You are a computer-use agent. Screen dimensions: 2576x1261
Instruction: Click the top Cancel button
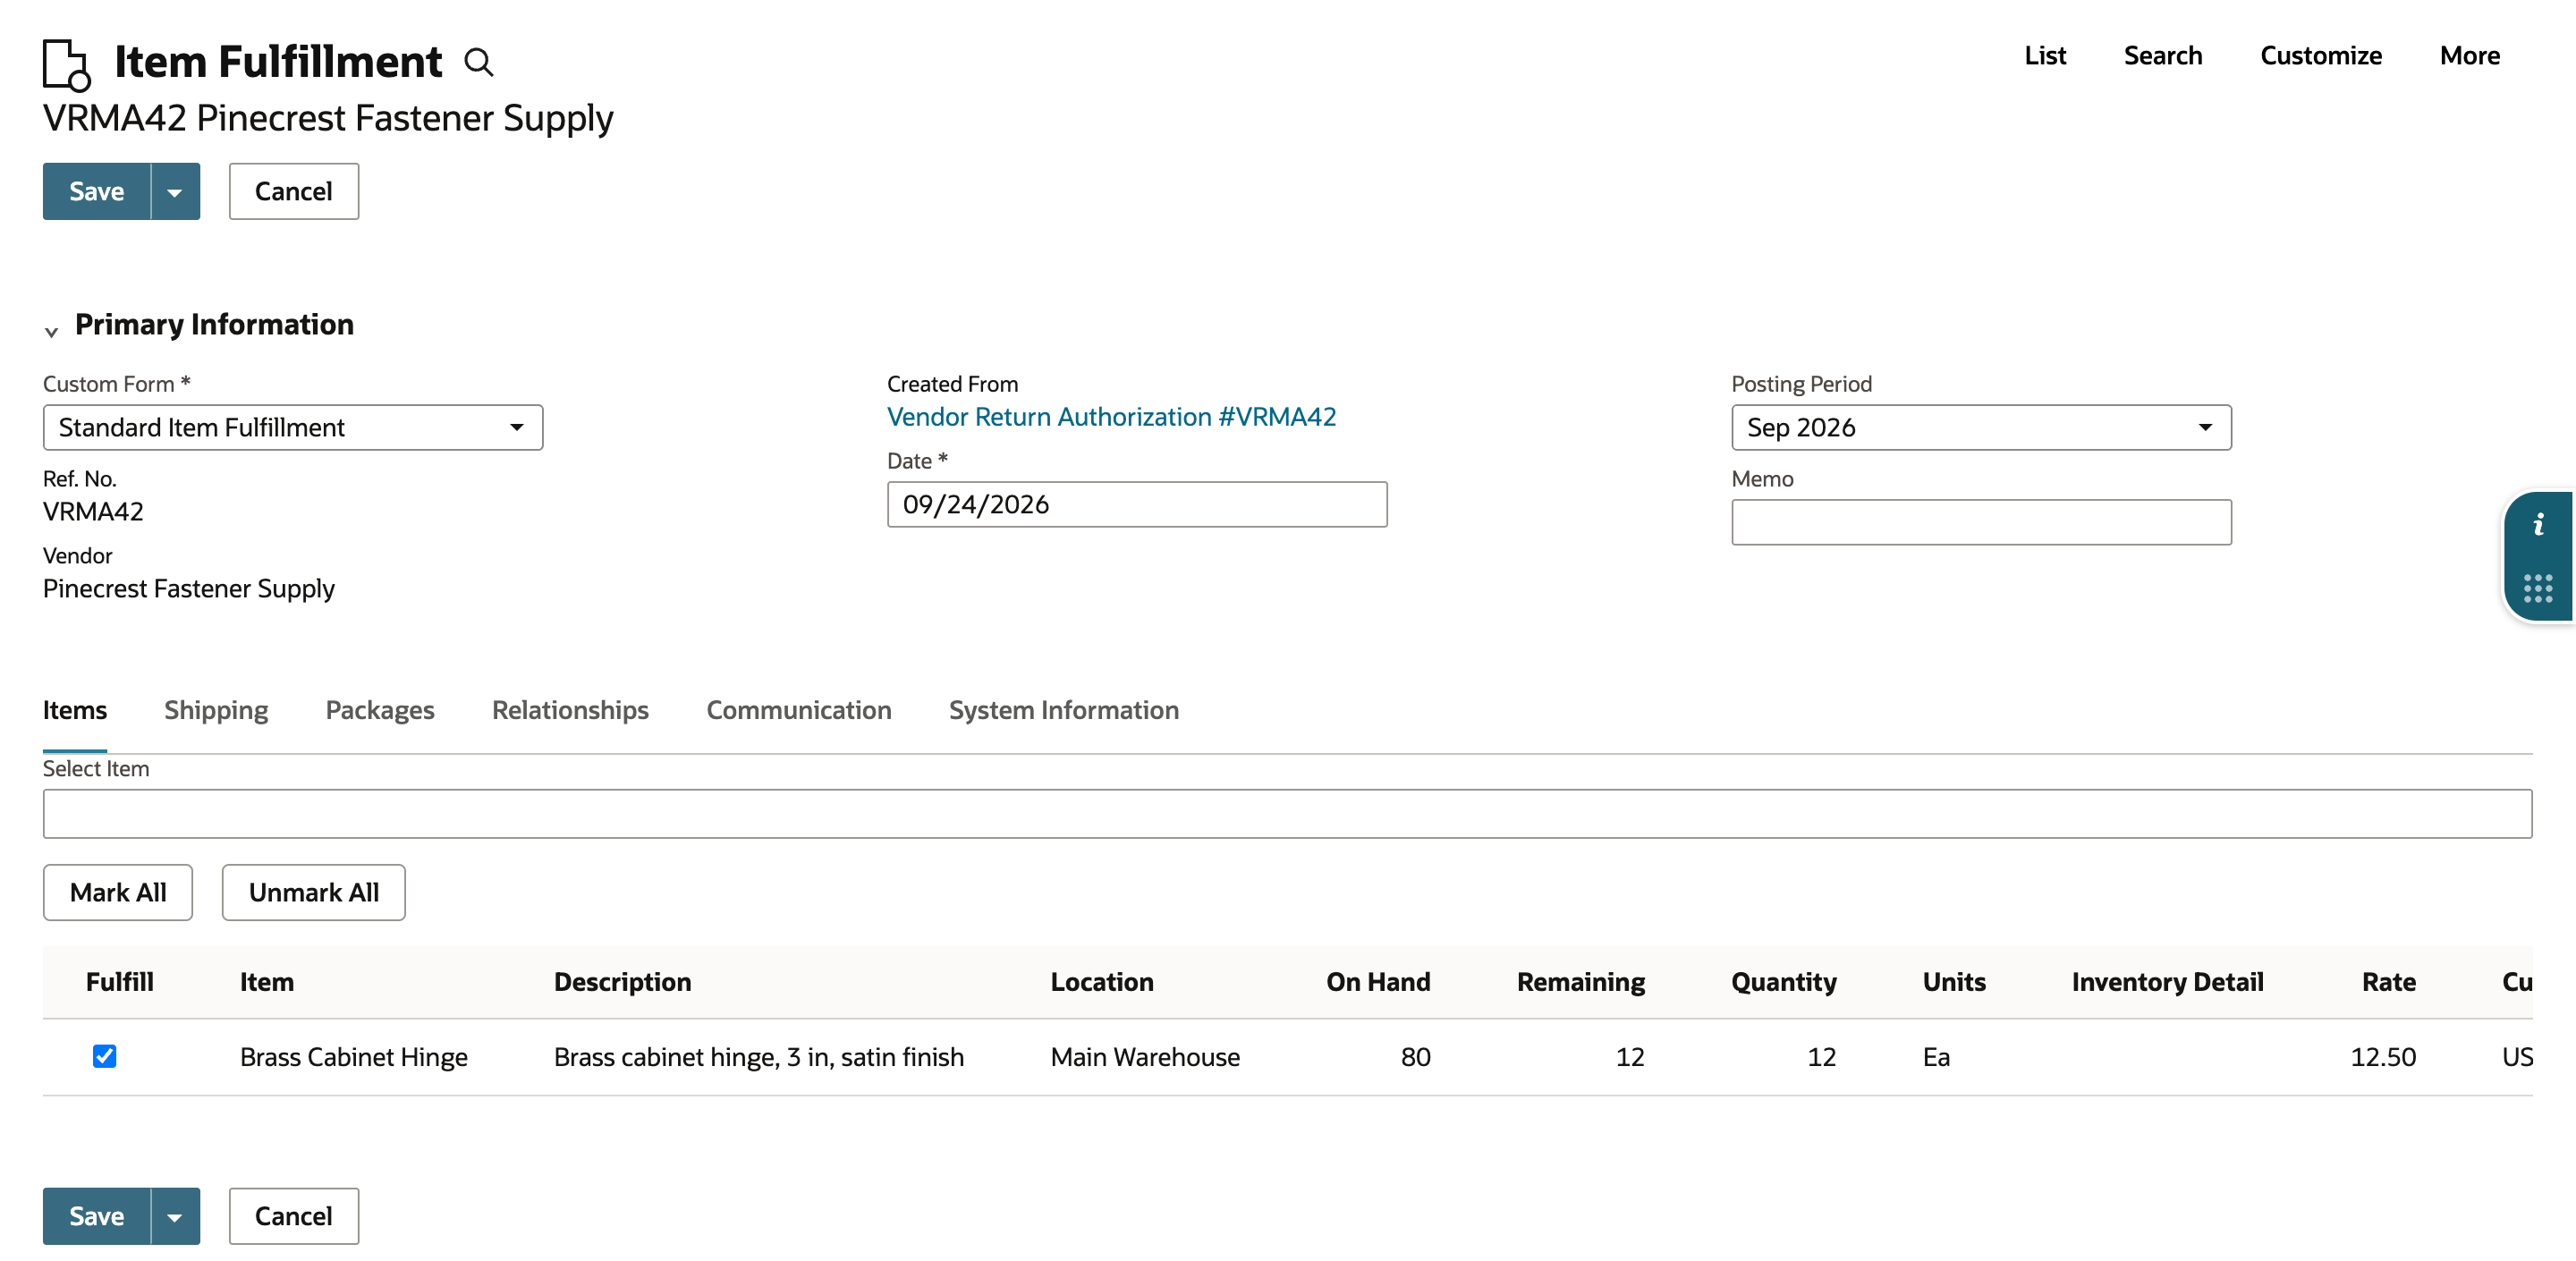(293, 191)
